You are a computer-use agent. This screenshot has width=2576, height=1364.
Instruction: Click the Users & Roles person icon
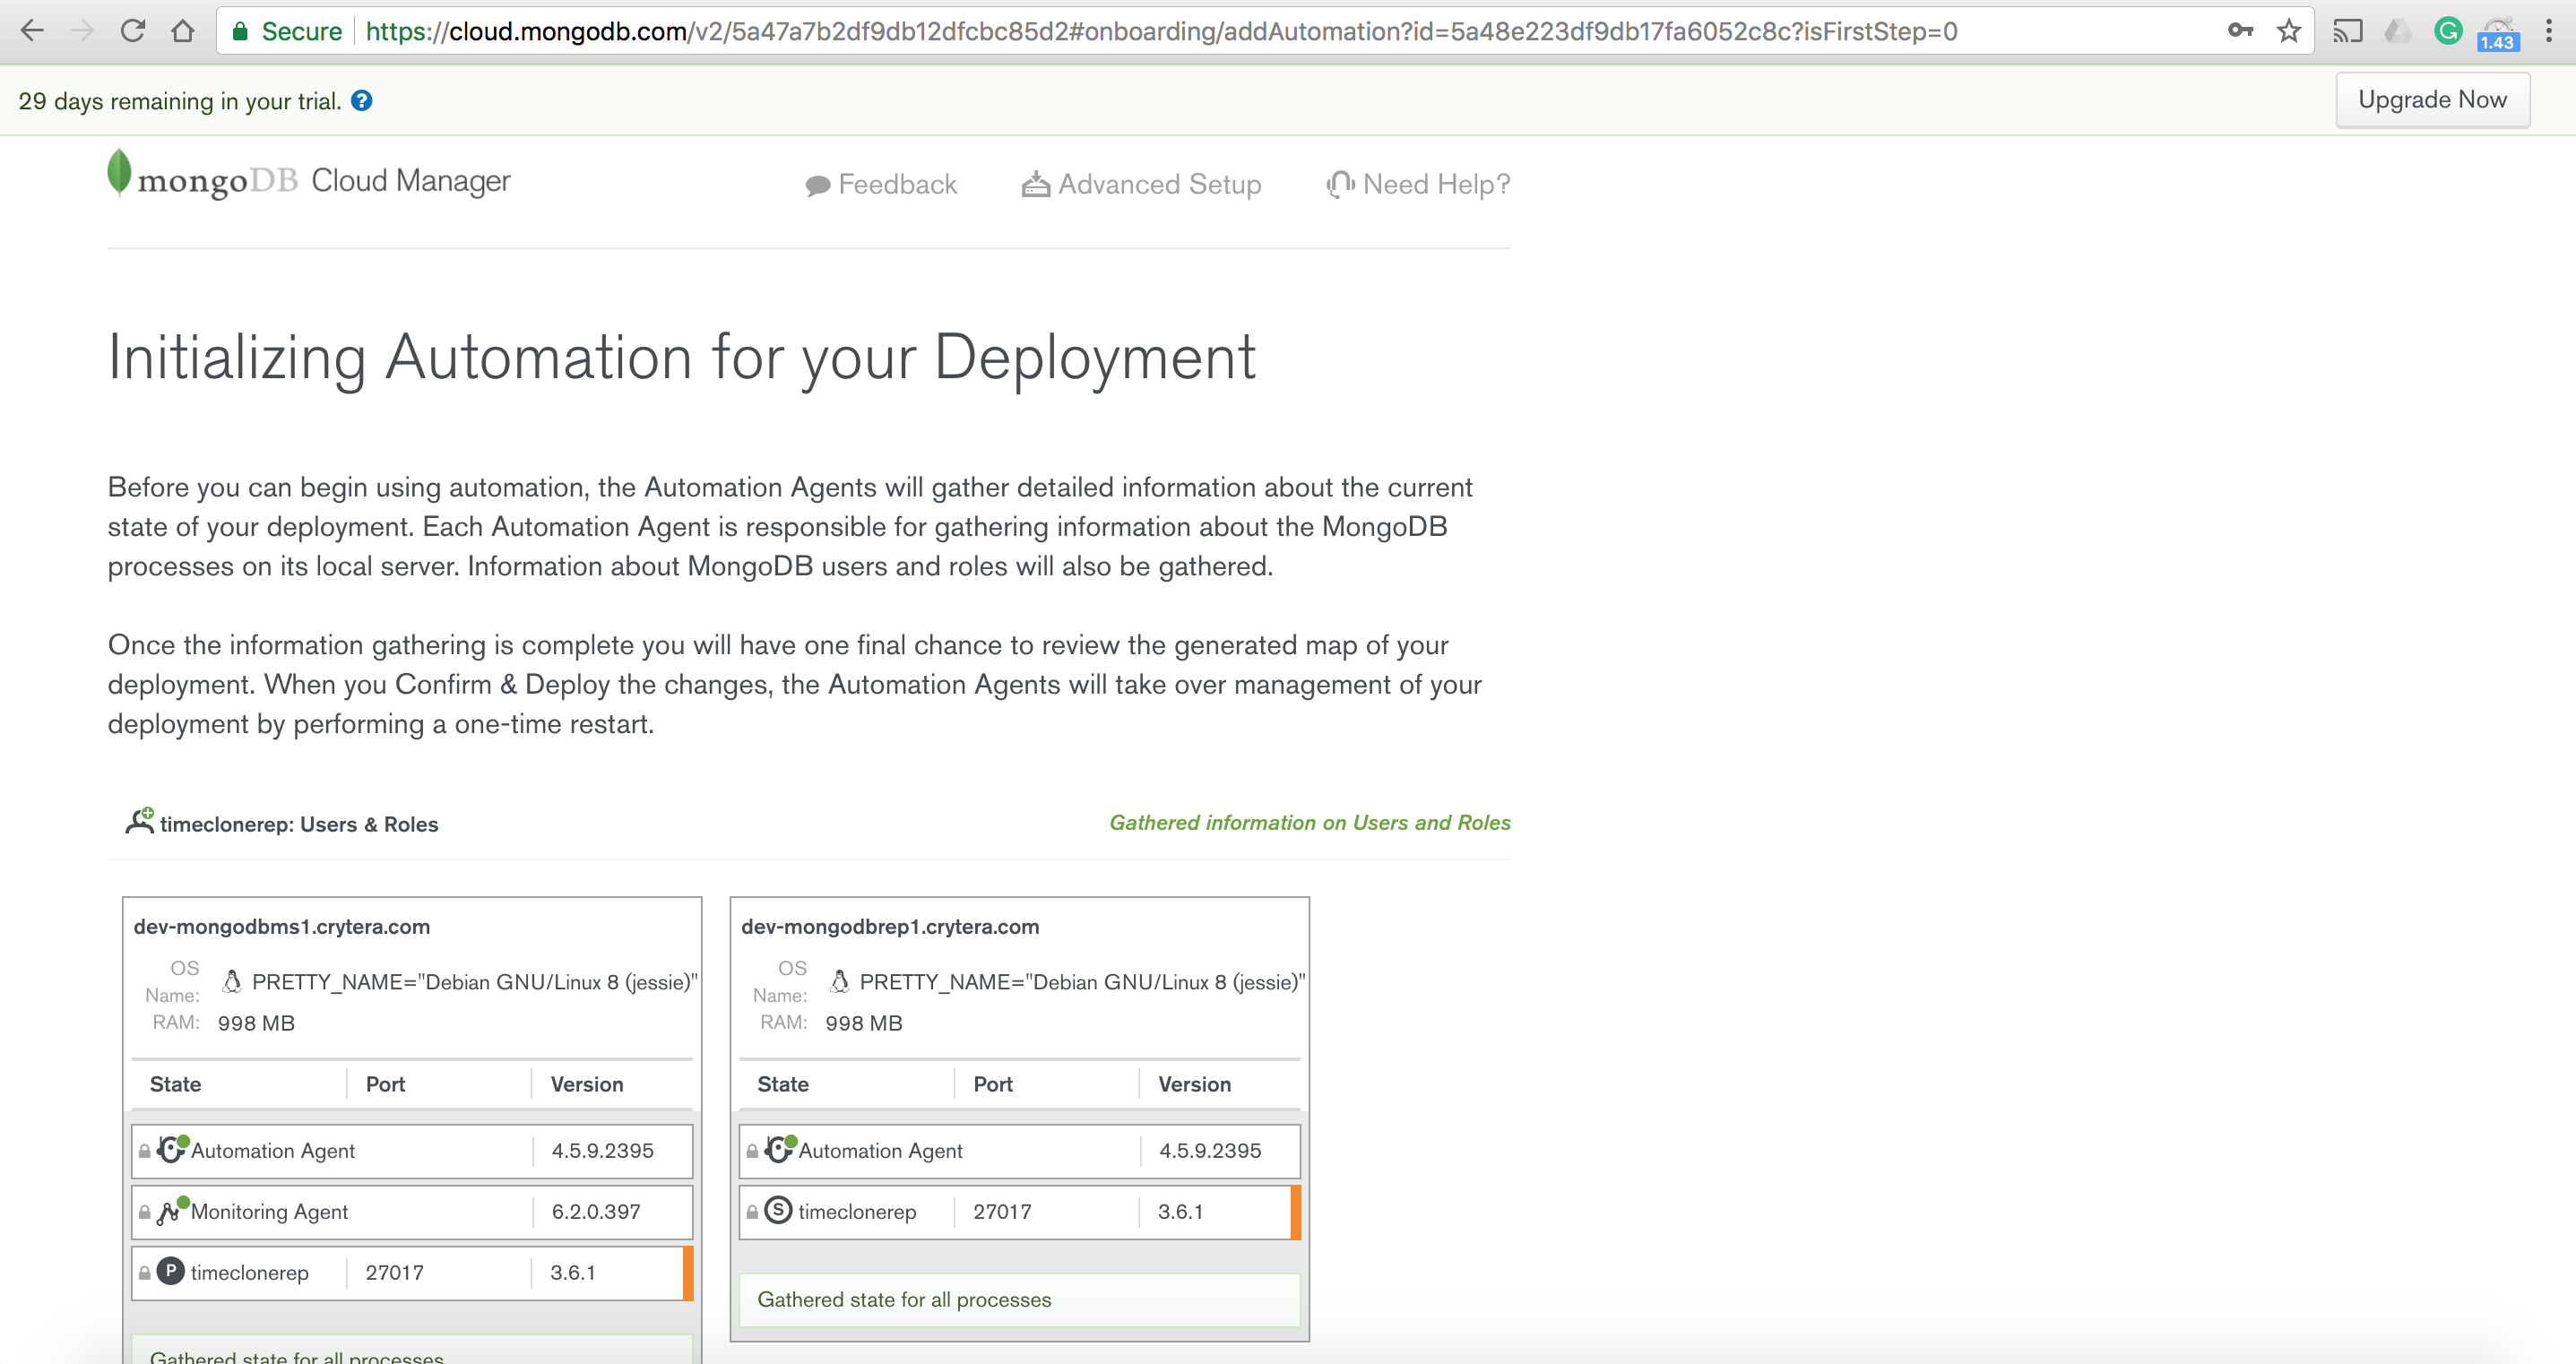click(x=139, y=821)
